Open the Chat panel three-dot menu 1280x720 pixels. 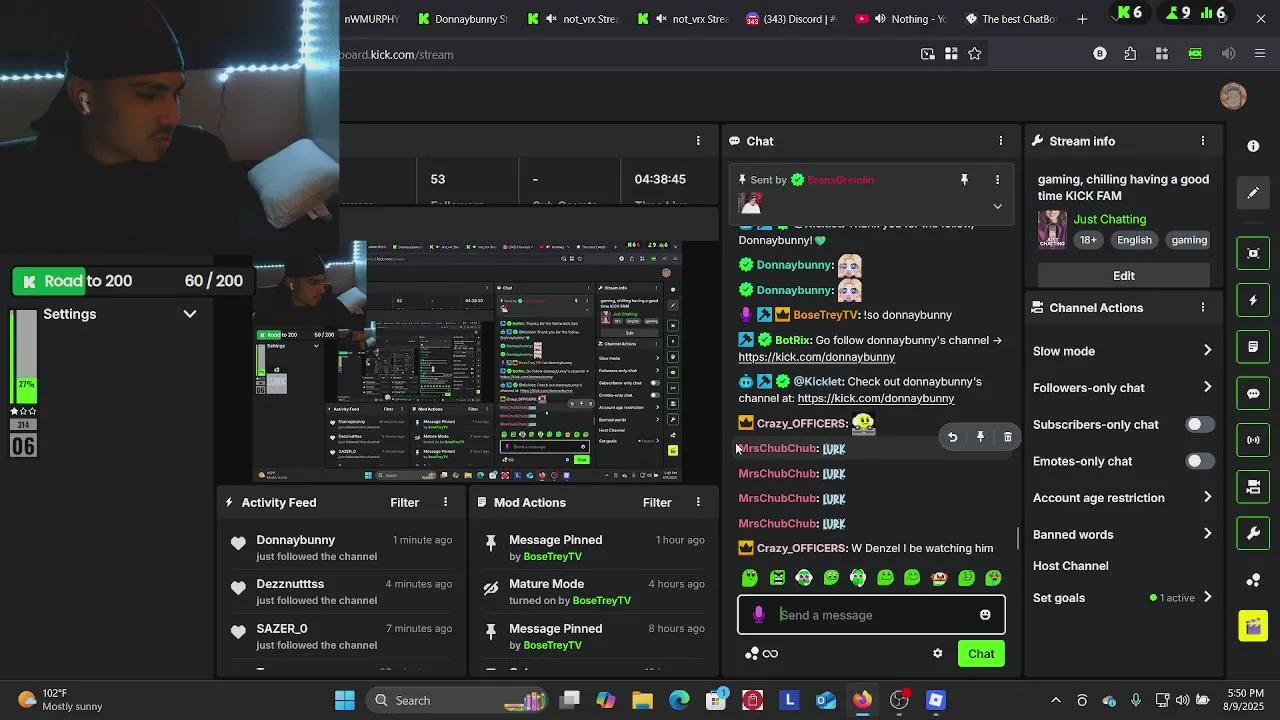tap(1000, 141)
